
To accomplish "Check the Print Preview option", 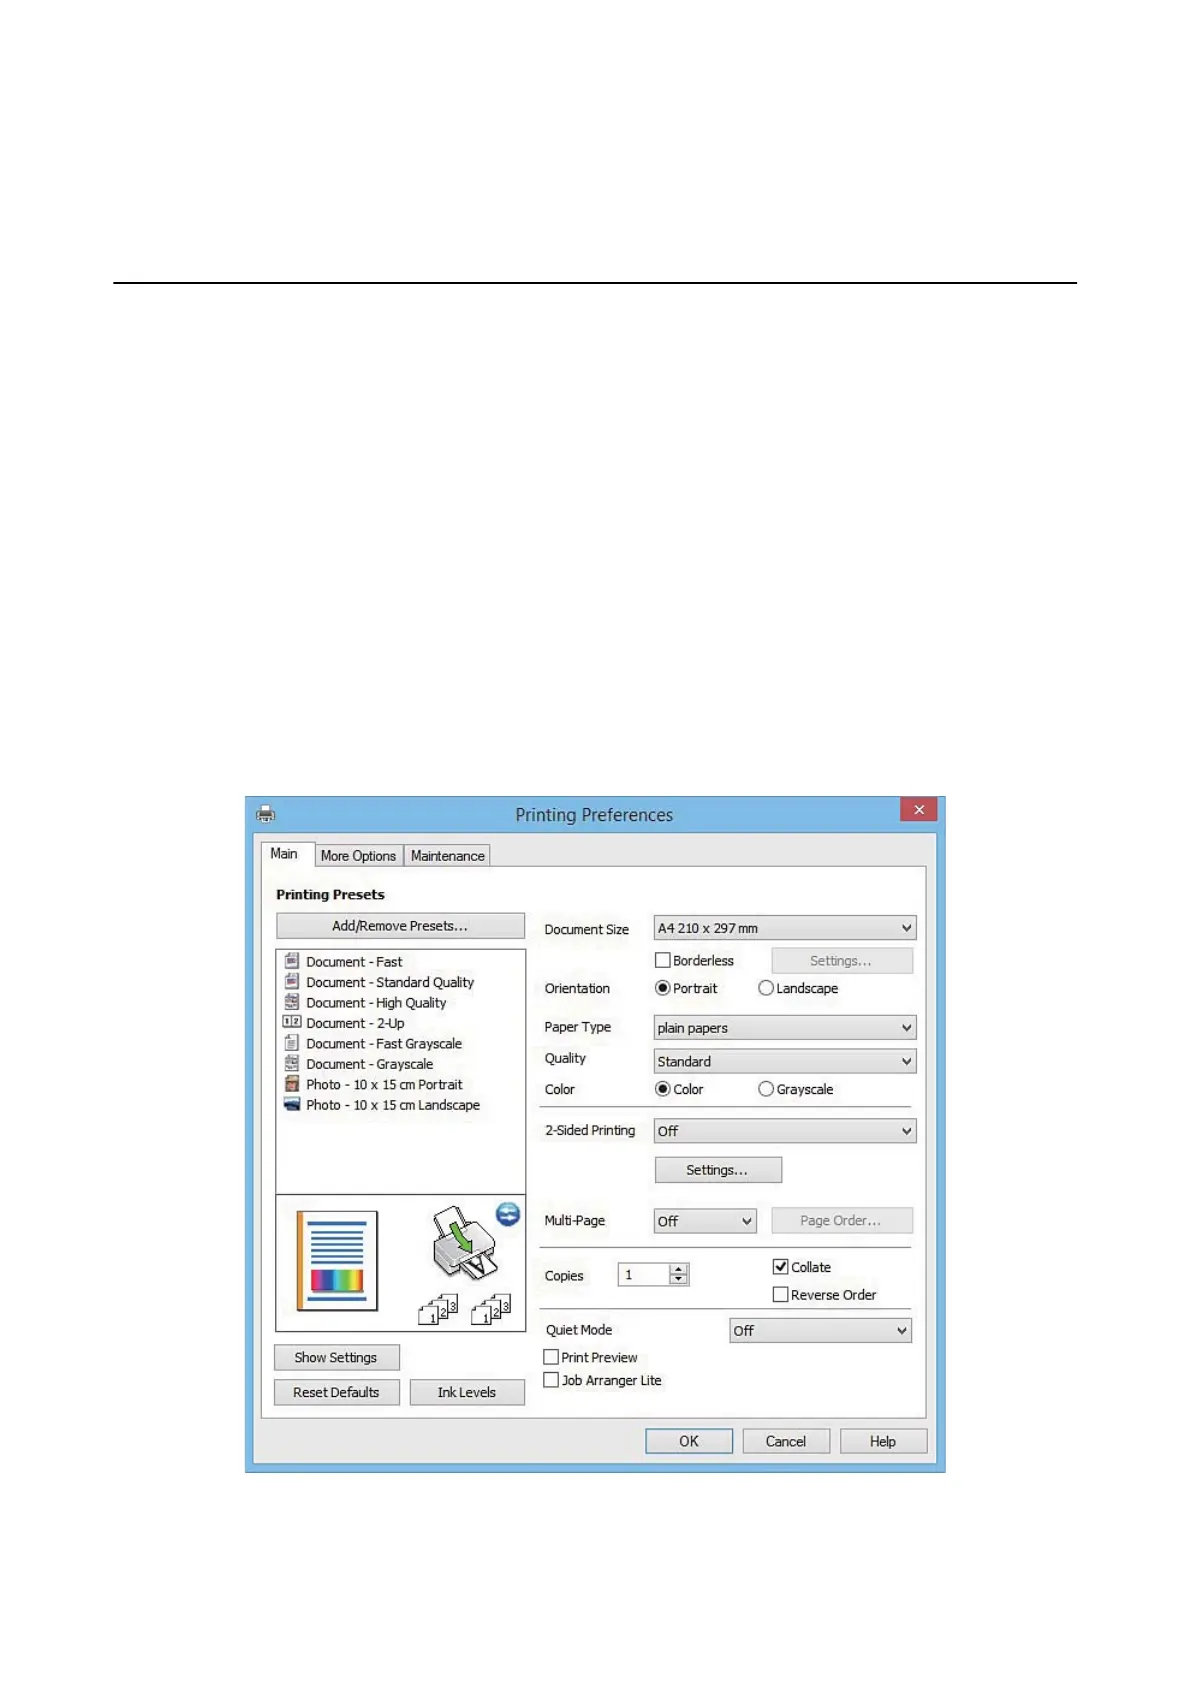I will [551, 1357].
